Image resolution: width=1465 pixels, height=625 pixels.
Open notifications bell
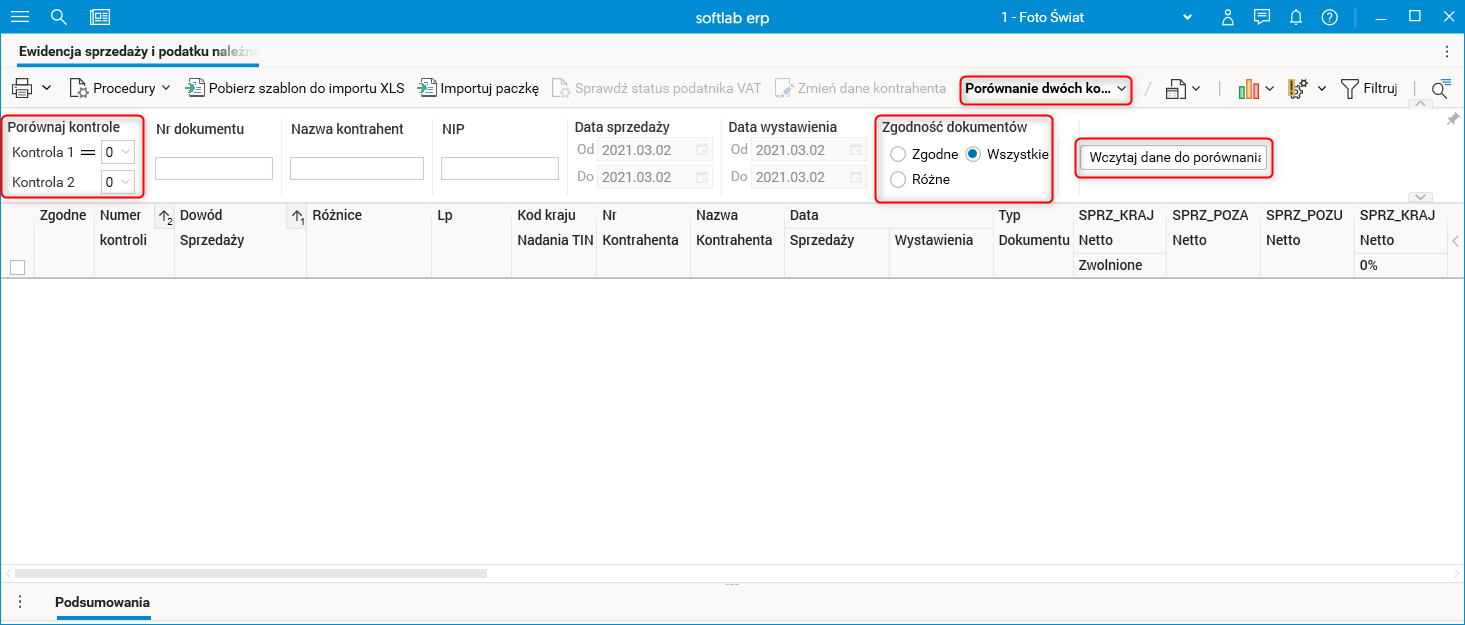tap(1296, 17)
